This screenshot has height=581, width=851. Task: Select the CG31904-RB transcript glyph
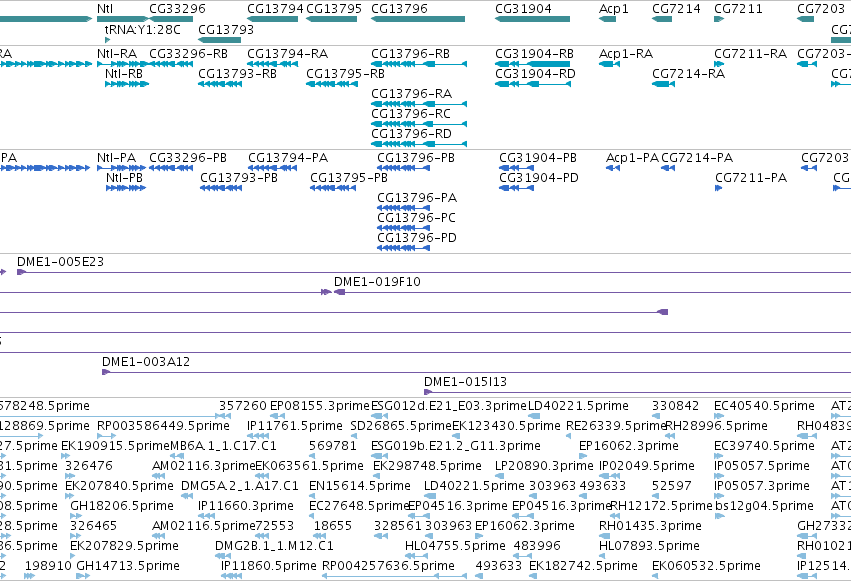point(532,64)
